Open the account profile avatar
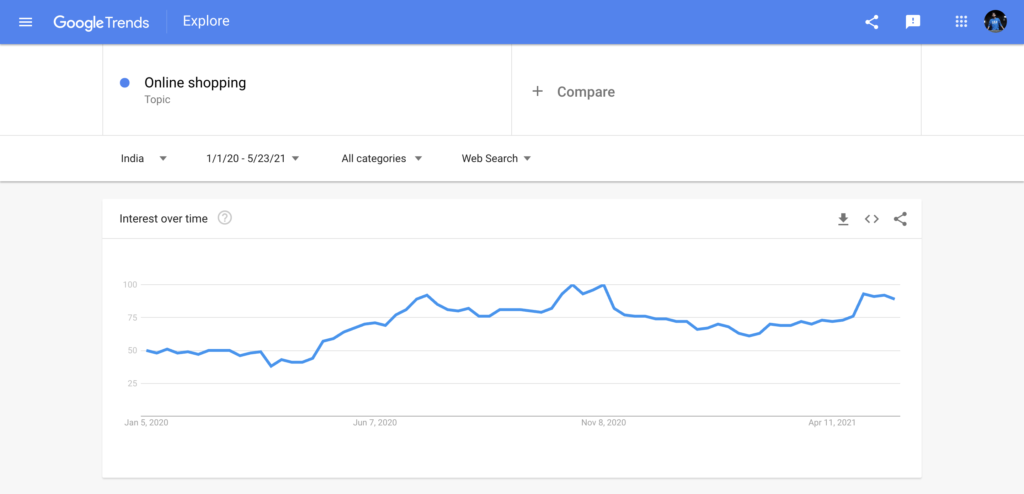 coord(995,22)
